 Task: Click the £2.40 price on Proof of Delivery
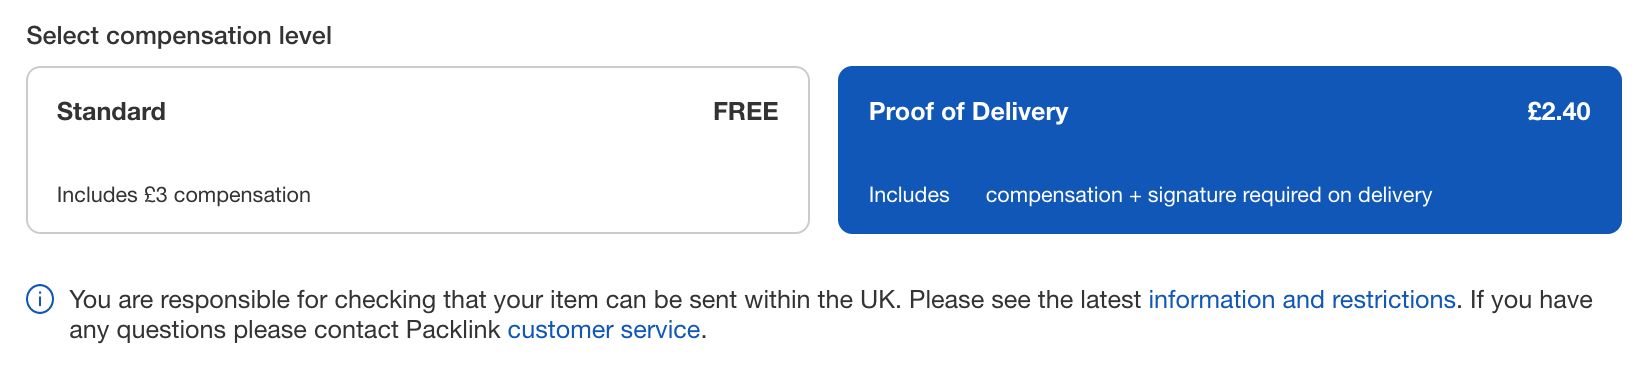pyautogui.click(x=1558, y=112)
